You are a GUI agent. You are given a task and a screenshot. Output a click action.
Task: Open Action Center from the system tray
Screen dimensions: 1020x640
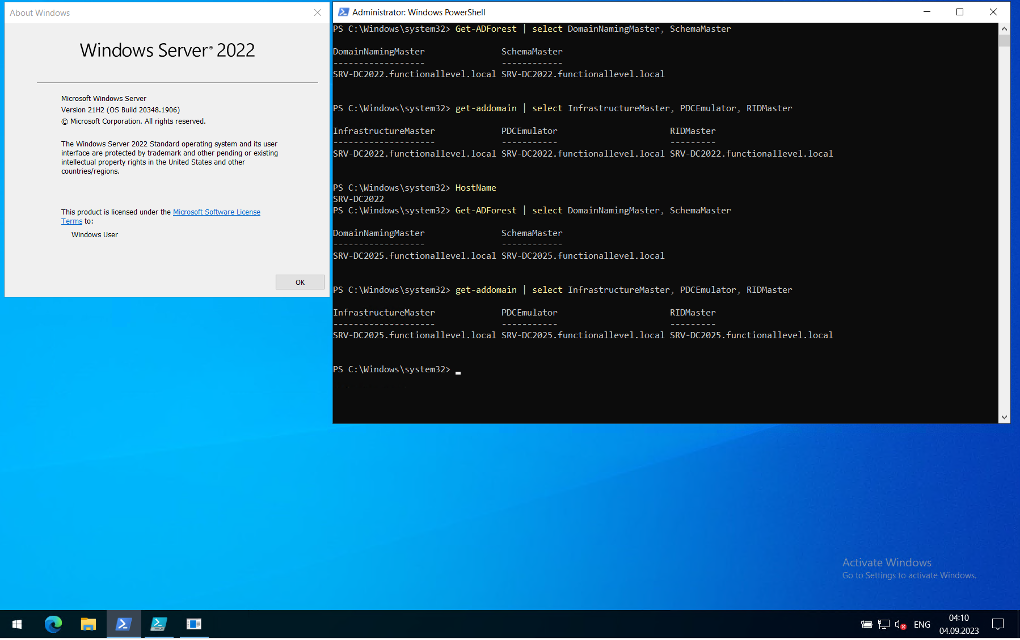click(998, 624)
